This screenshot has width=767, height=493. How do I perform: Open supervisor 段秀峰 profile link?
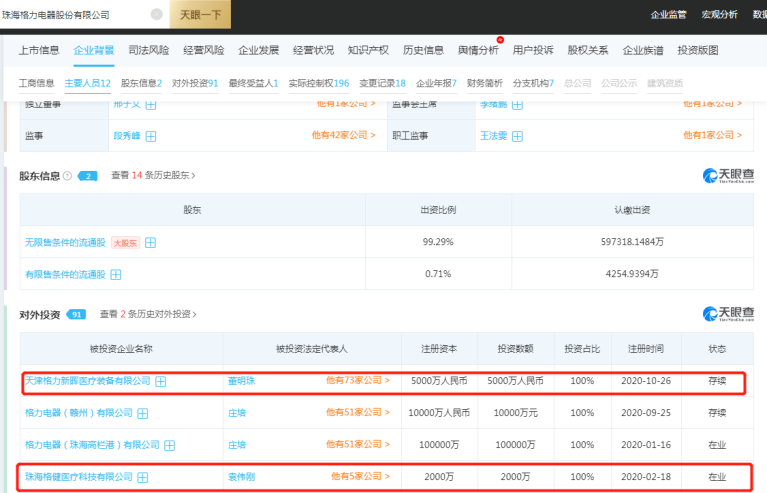127,135
